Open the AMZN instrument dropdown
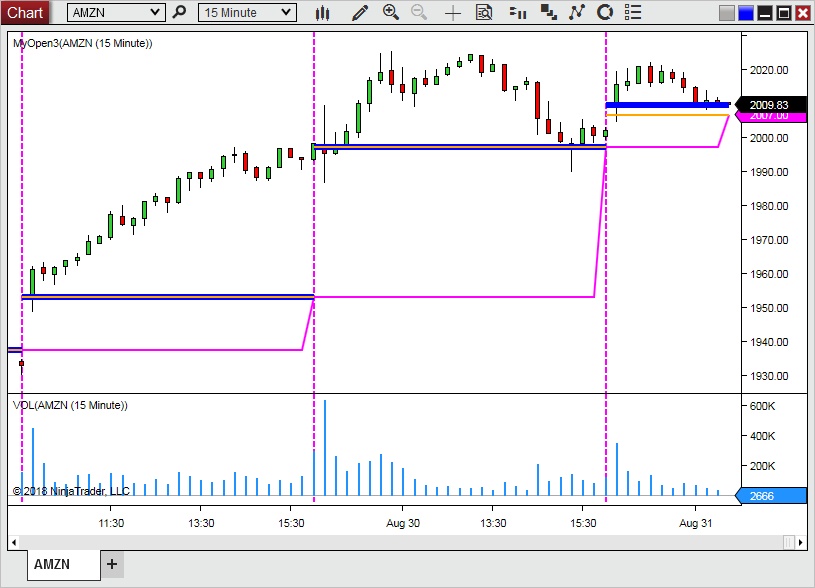The image size is (815, 588). (x=116, y=12)
